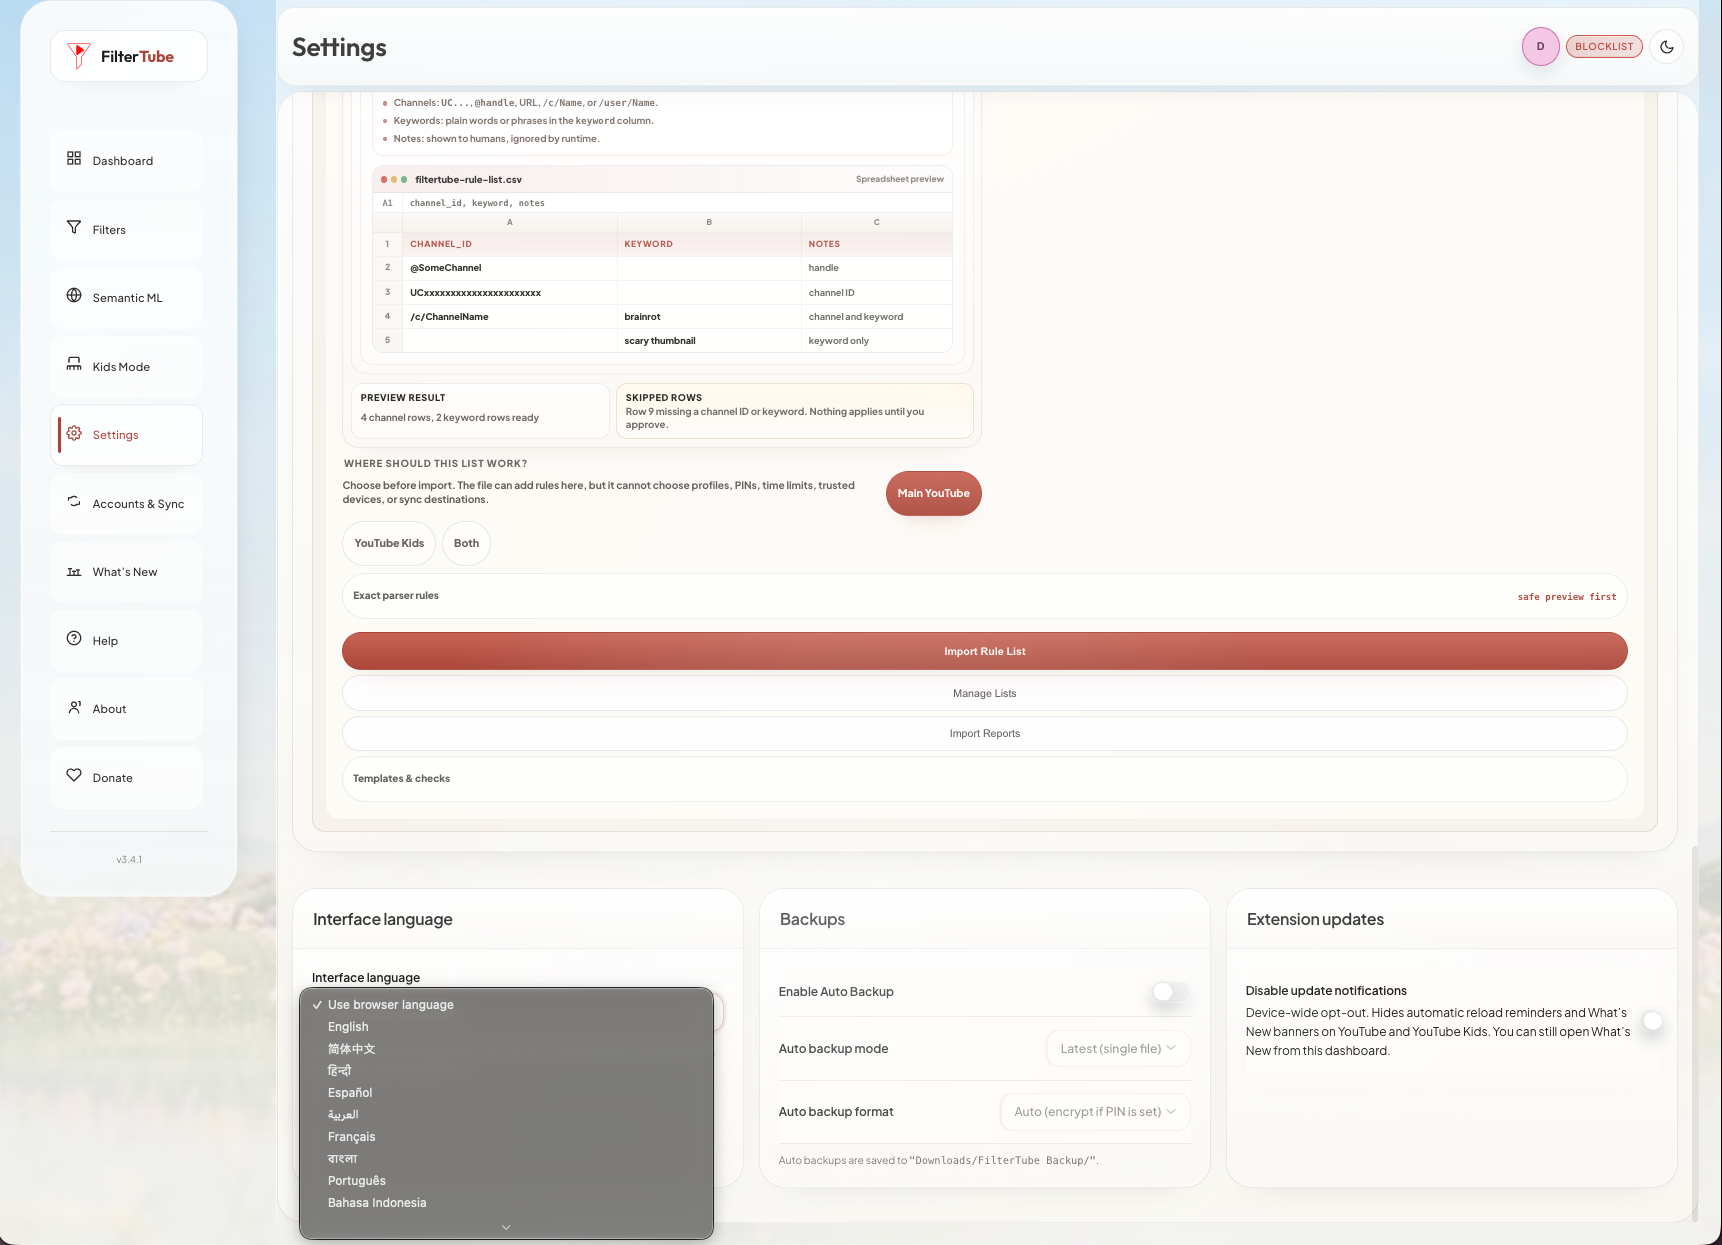The image size is (1722, 1245).
Task: Click brainrot keyword cell
Action: (709, 317)
